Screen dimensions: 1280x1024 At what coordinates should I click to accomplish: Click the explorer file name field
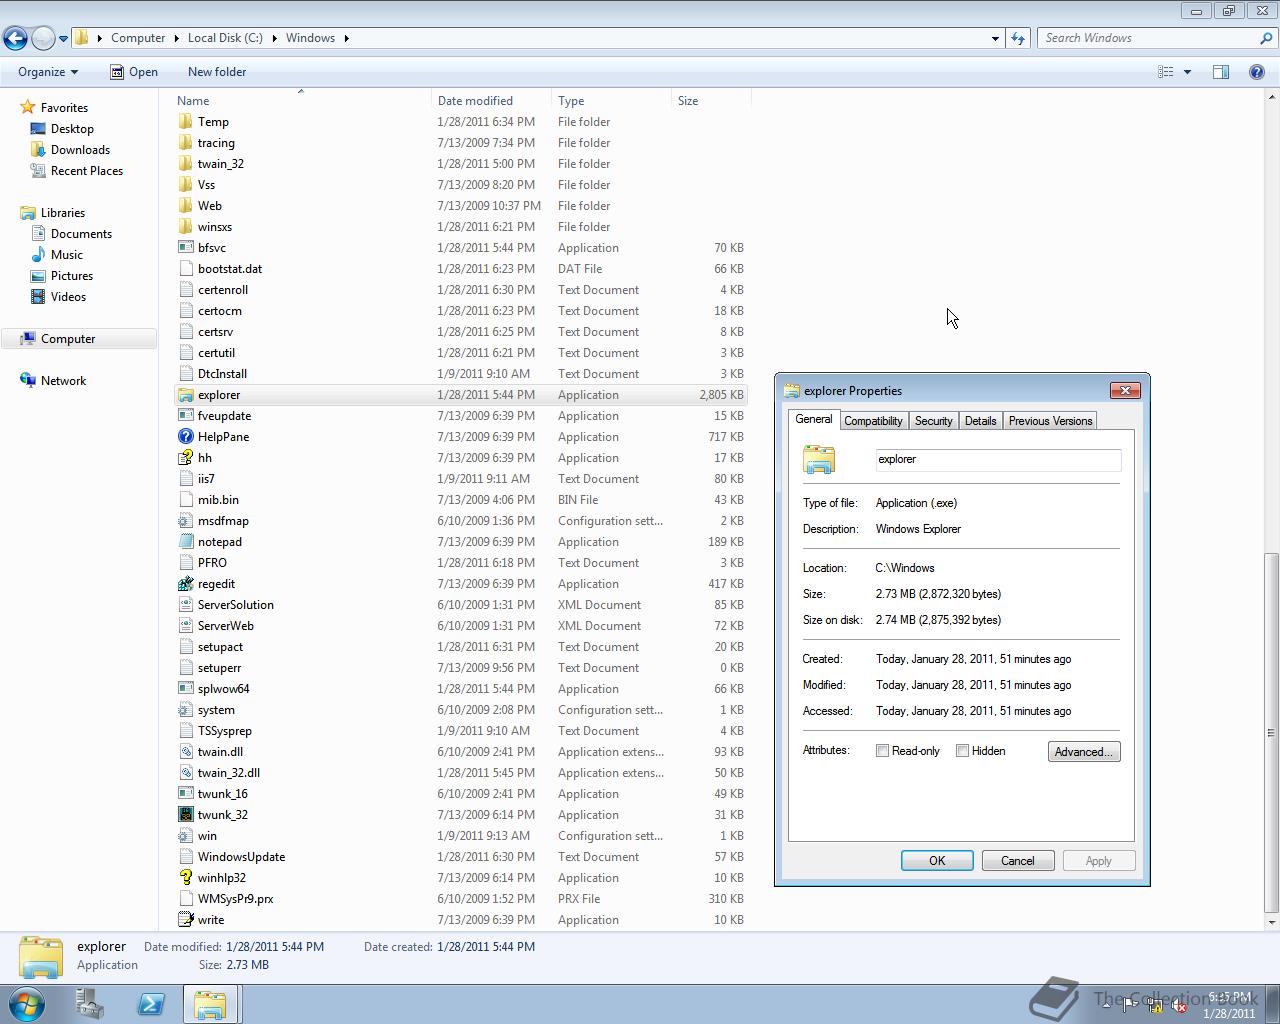coord(998,459)
